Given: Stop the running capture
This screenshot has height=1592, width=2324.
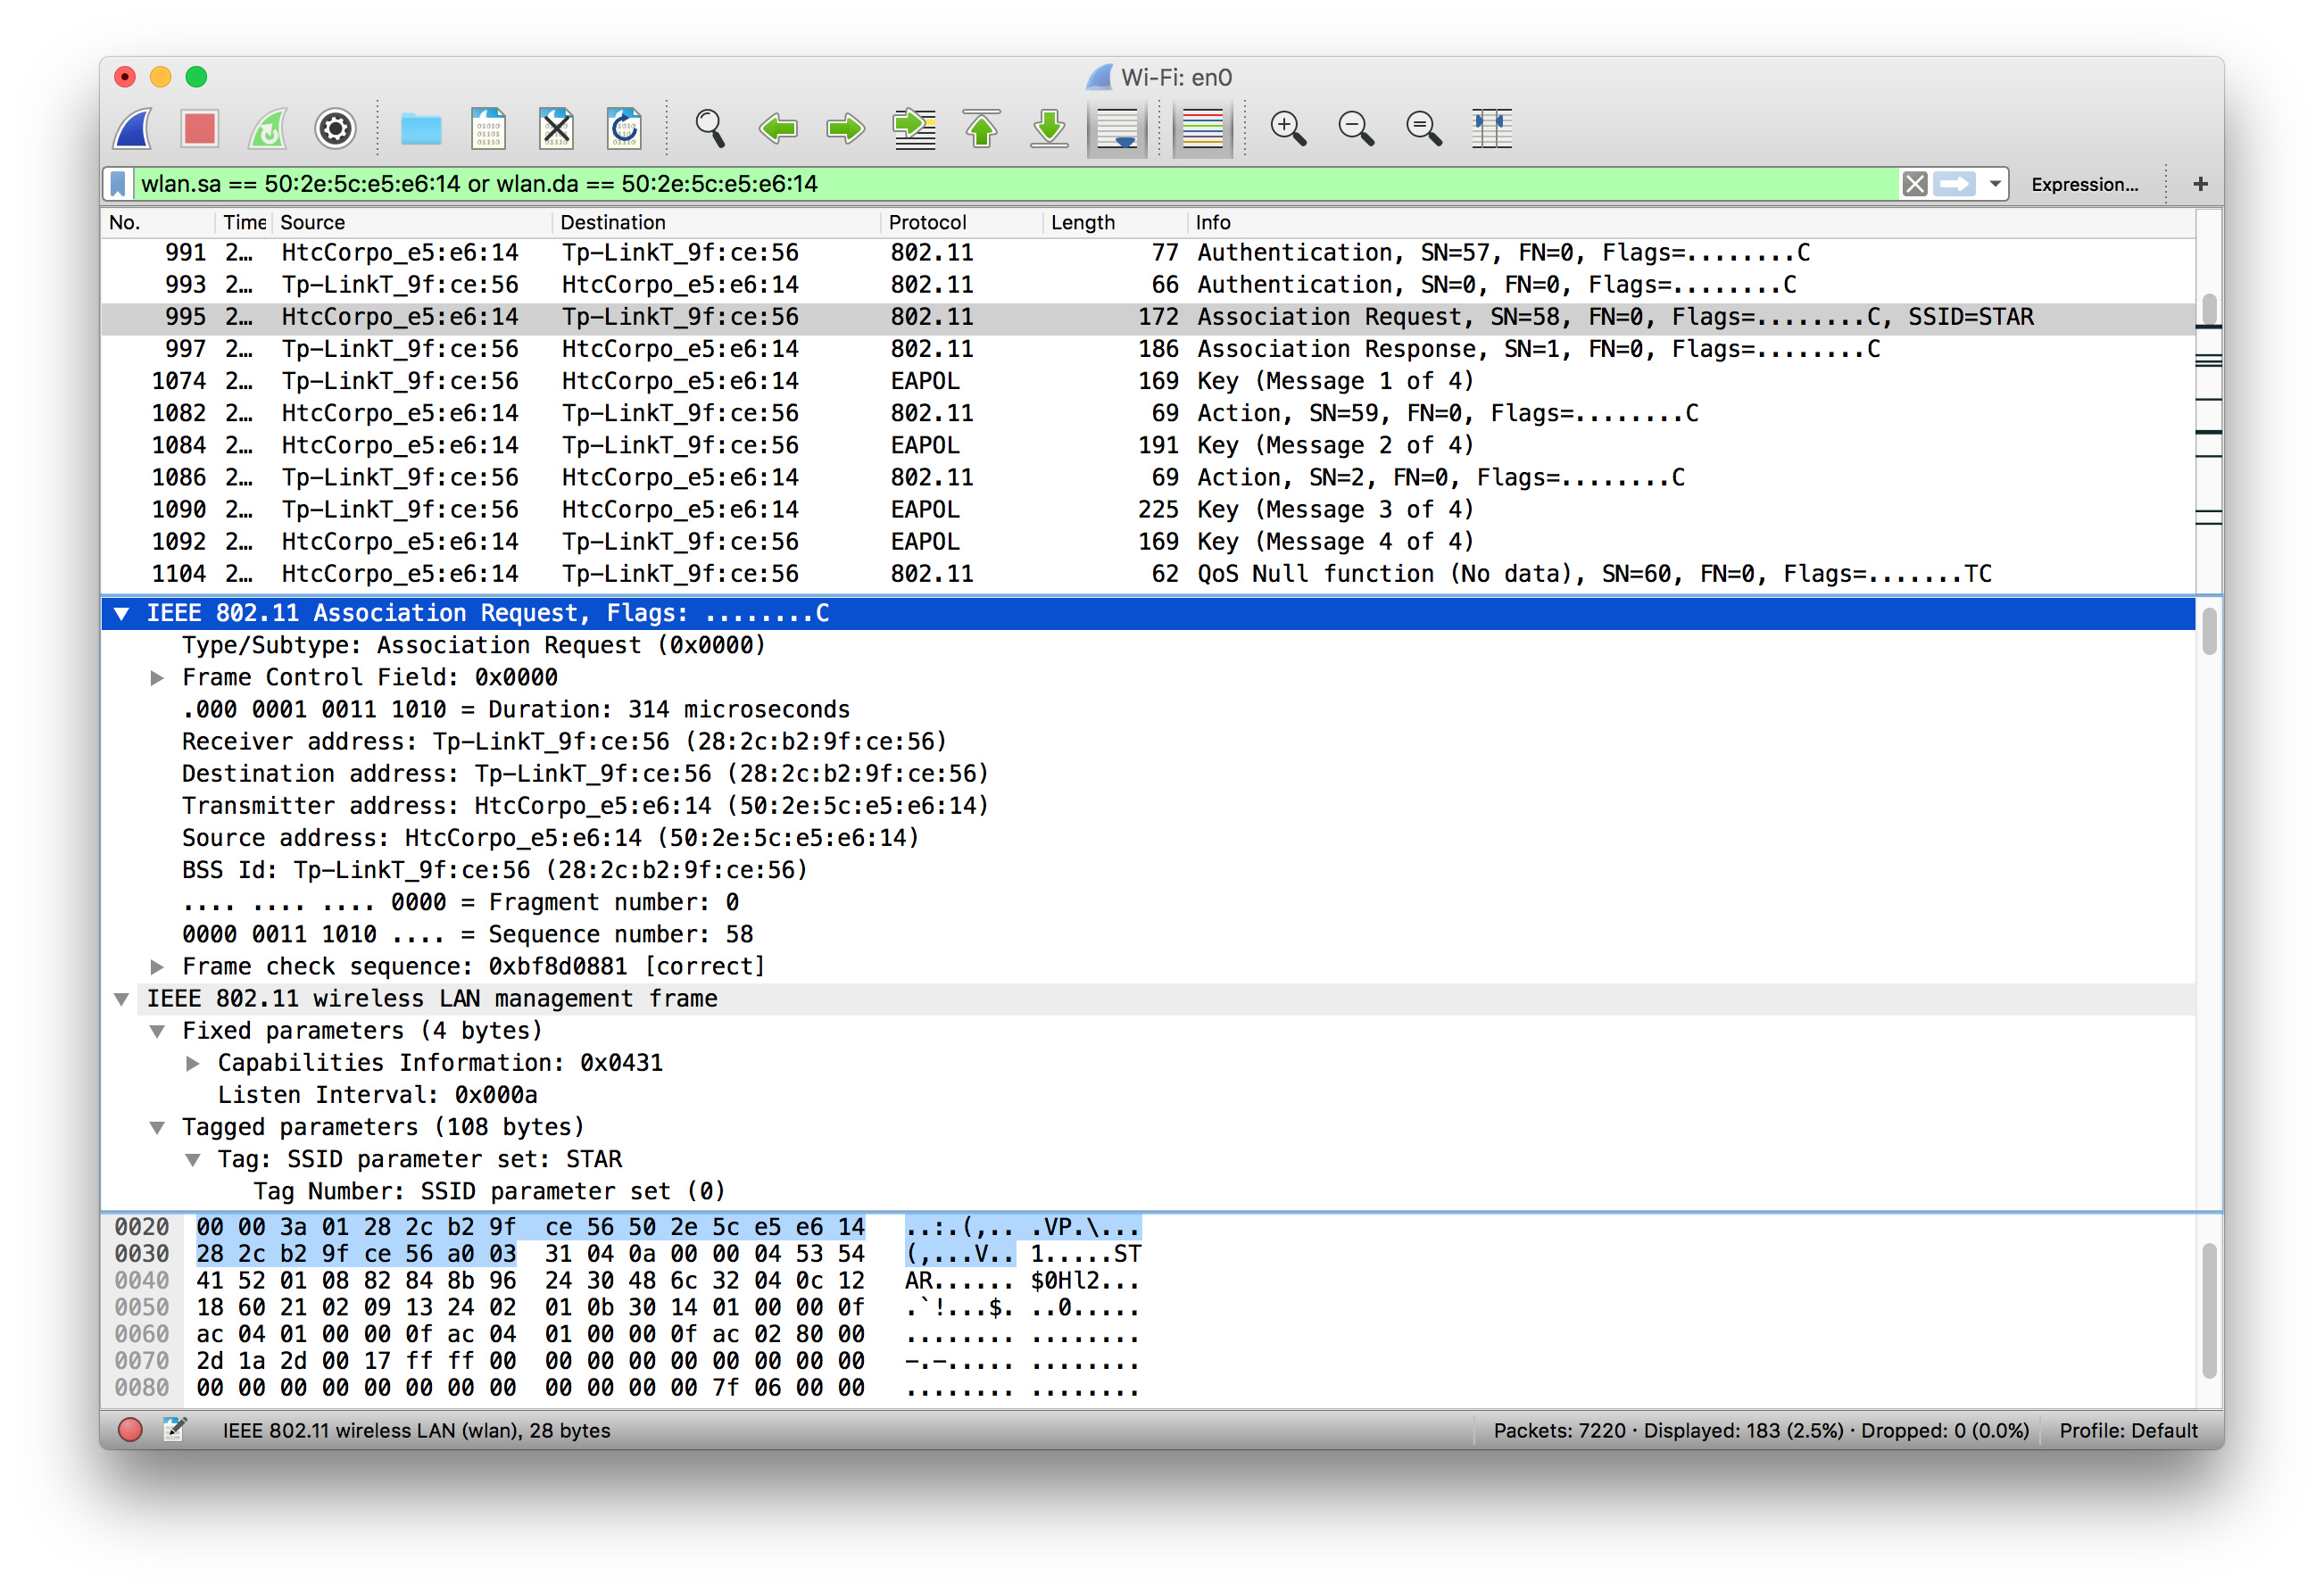Looking at the screenshot, I should click(199, 128).
